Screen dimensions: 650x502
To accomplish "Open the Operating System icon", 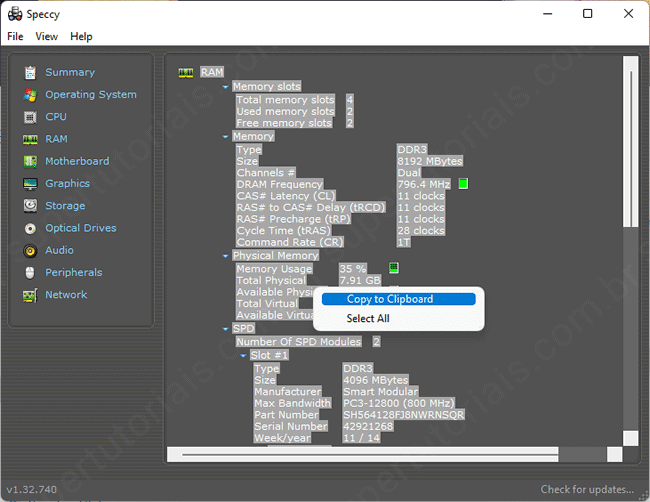I will click(x=30, y=95).
